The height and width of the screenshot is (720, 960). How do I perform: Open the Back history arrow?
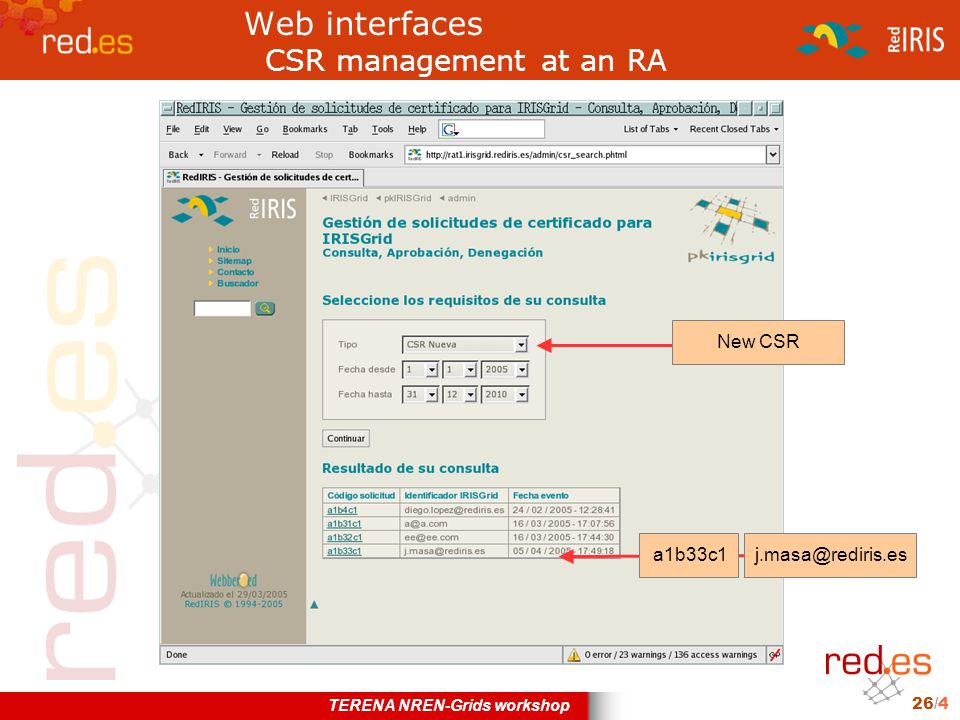[201, 155]
